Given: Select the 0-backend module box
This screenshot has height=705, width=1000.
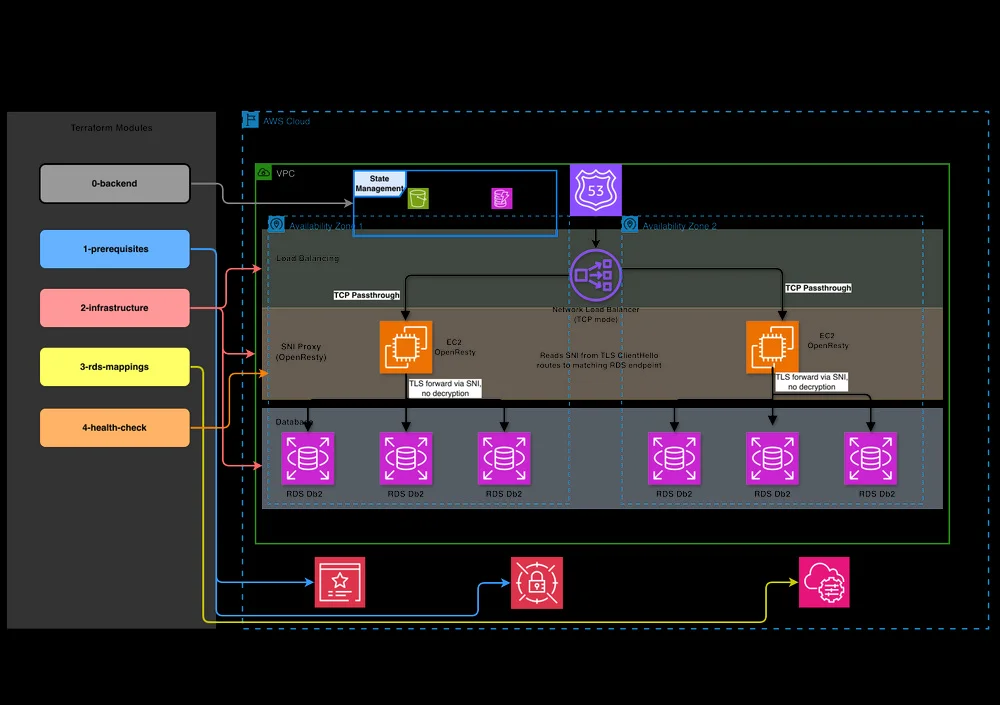Looking at the screenshot, I should tap(115, 184).
